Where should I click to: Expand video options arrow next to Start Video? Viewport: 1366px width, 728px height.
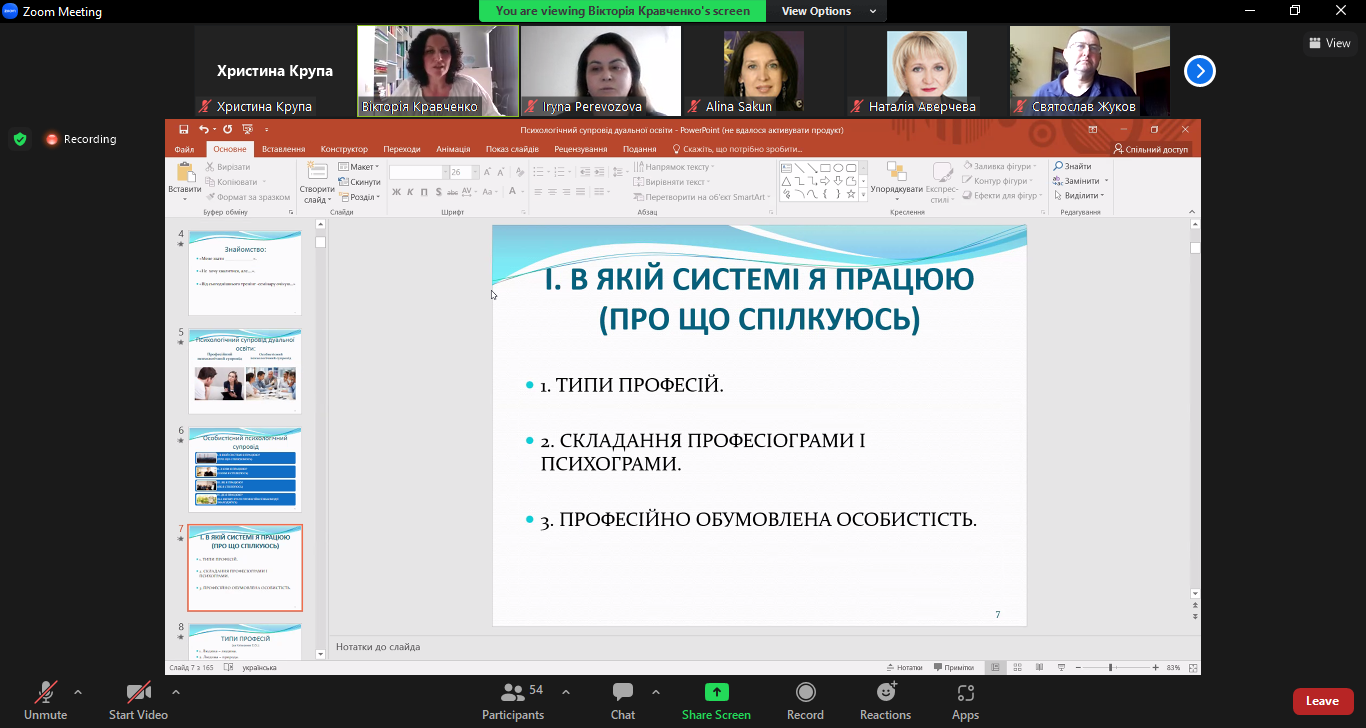click(176, 692)
